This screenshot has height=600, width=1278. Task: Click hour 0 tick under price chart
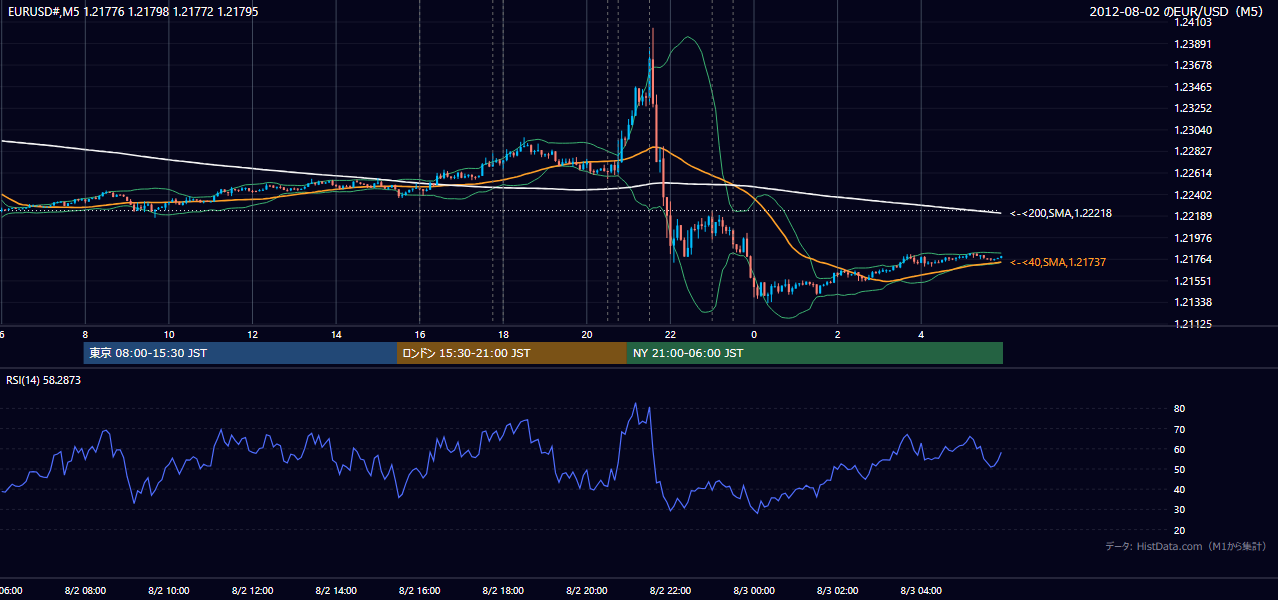click(754, 335)
